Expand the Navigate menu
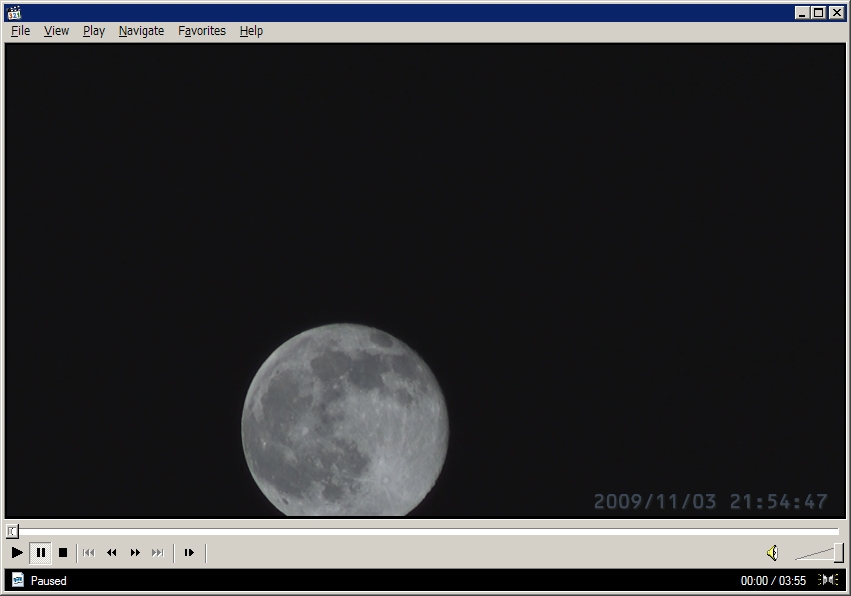 click(141, 31)
